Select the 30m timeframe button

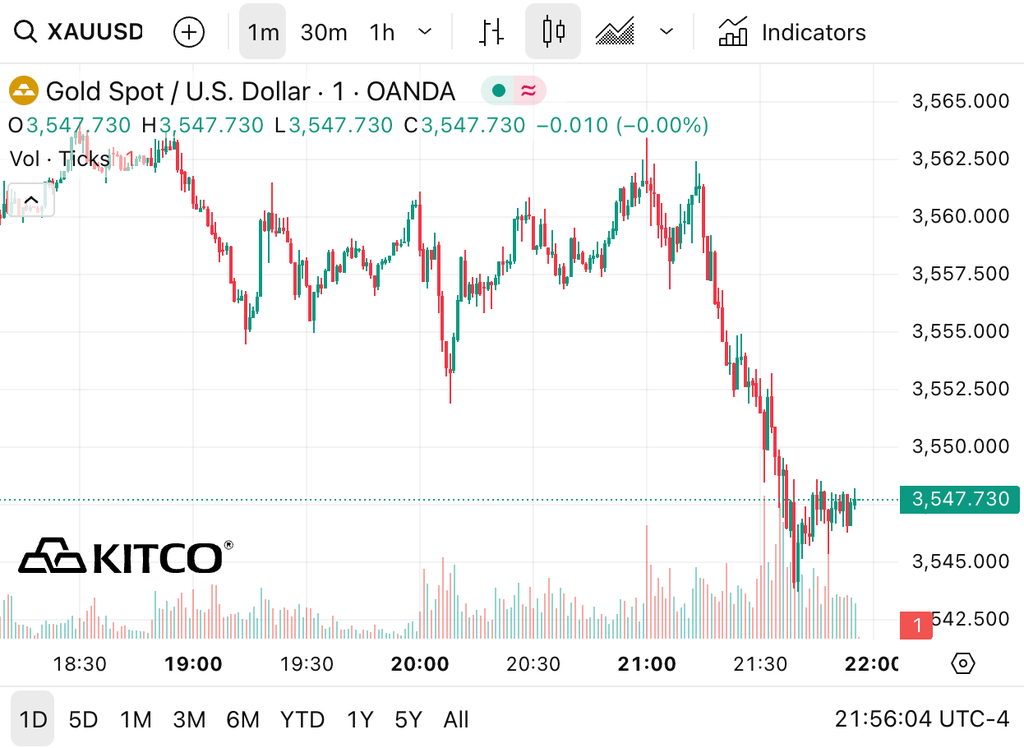(x=324, y=31)
